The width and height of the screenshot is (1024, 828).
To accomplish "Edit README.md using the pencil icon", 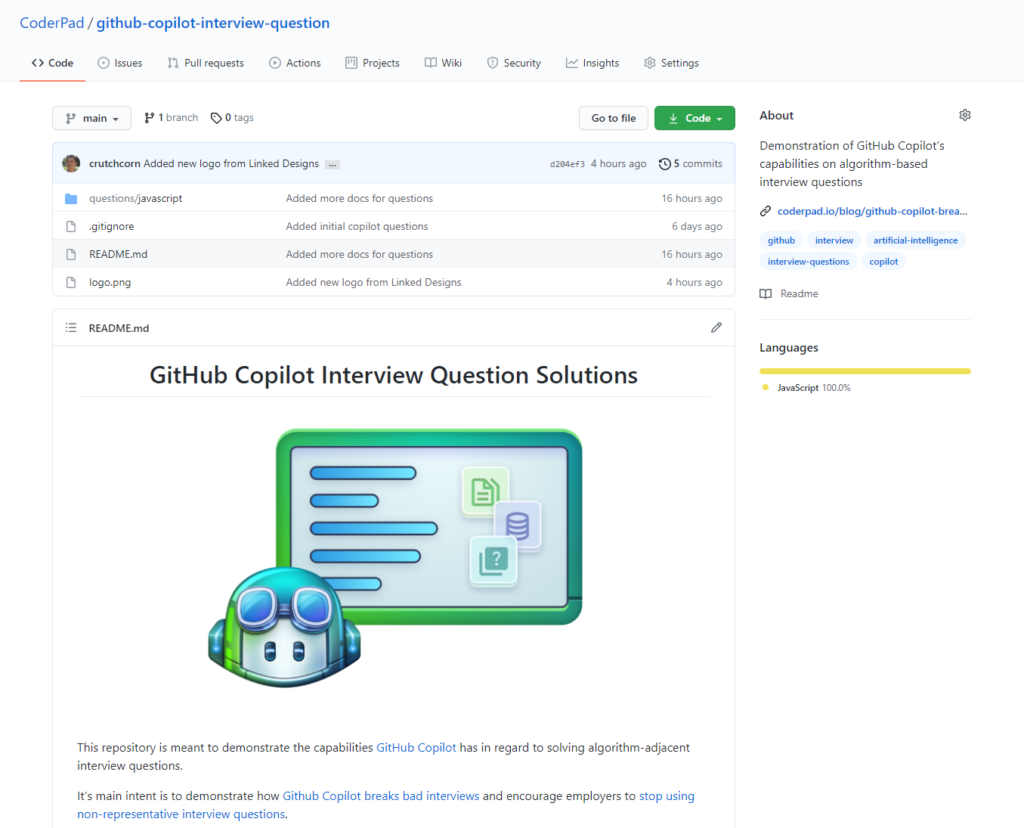I will click(716, 327).
